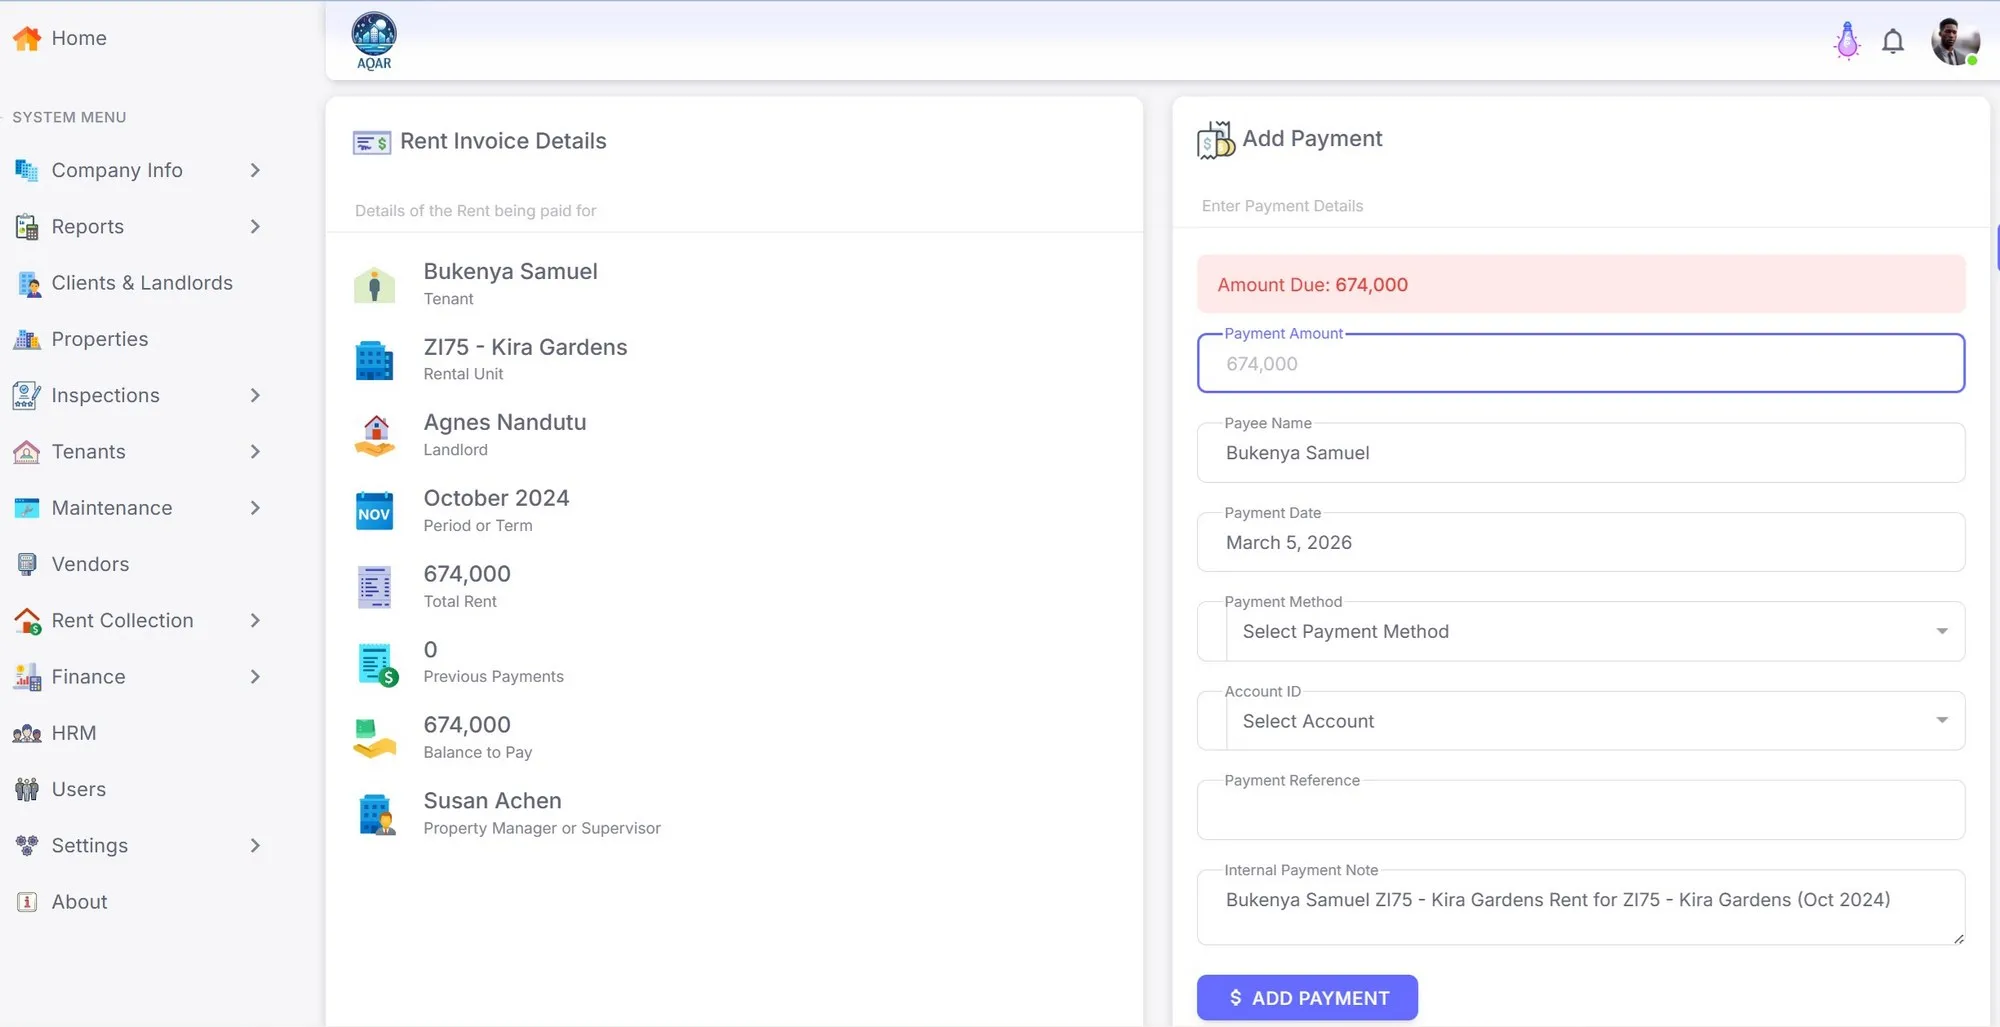The height and width of the screenshot is (1027, 2000).
Task: Go to the Users menu item
Action: pyautogui.click(x=79, y=789)
